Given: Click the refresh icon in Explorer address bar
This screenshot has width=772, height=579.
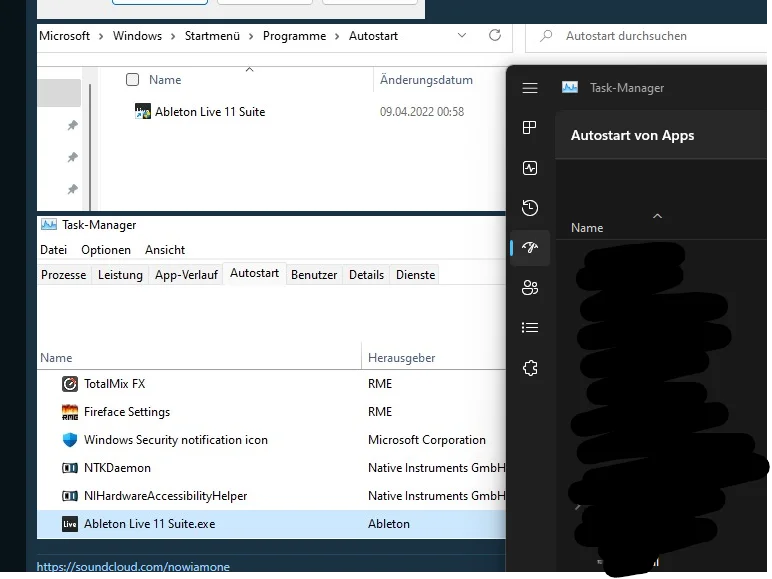Looking at the screenshot, I should click(x=495, y=35).
